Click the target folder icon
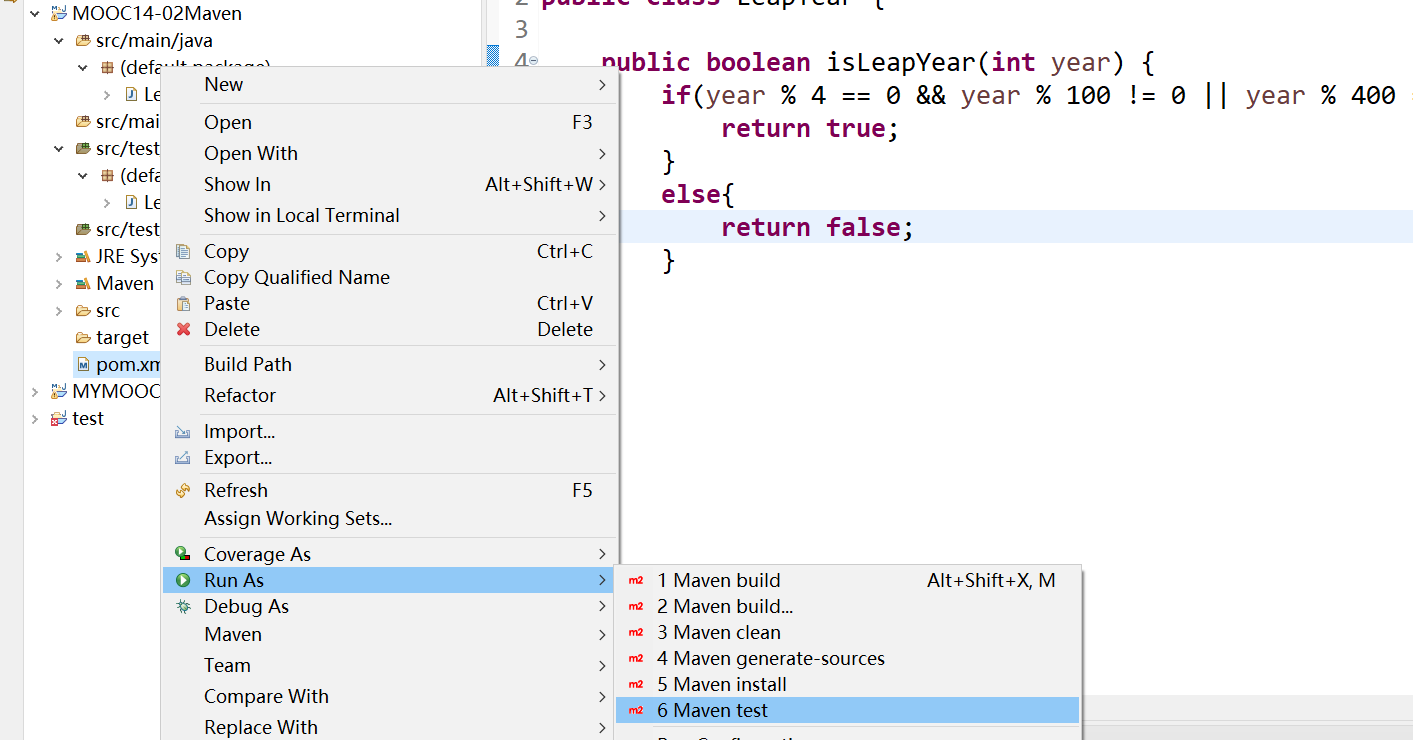The image size is (1413, 740). (83, 338)
